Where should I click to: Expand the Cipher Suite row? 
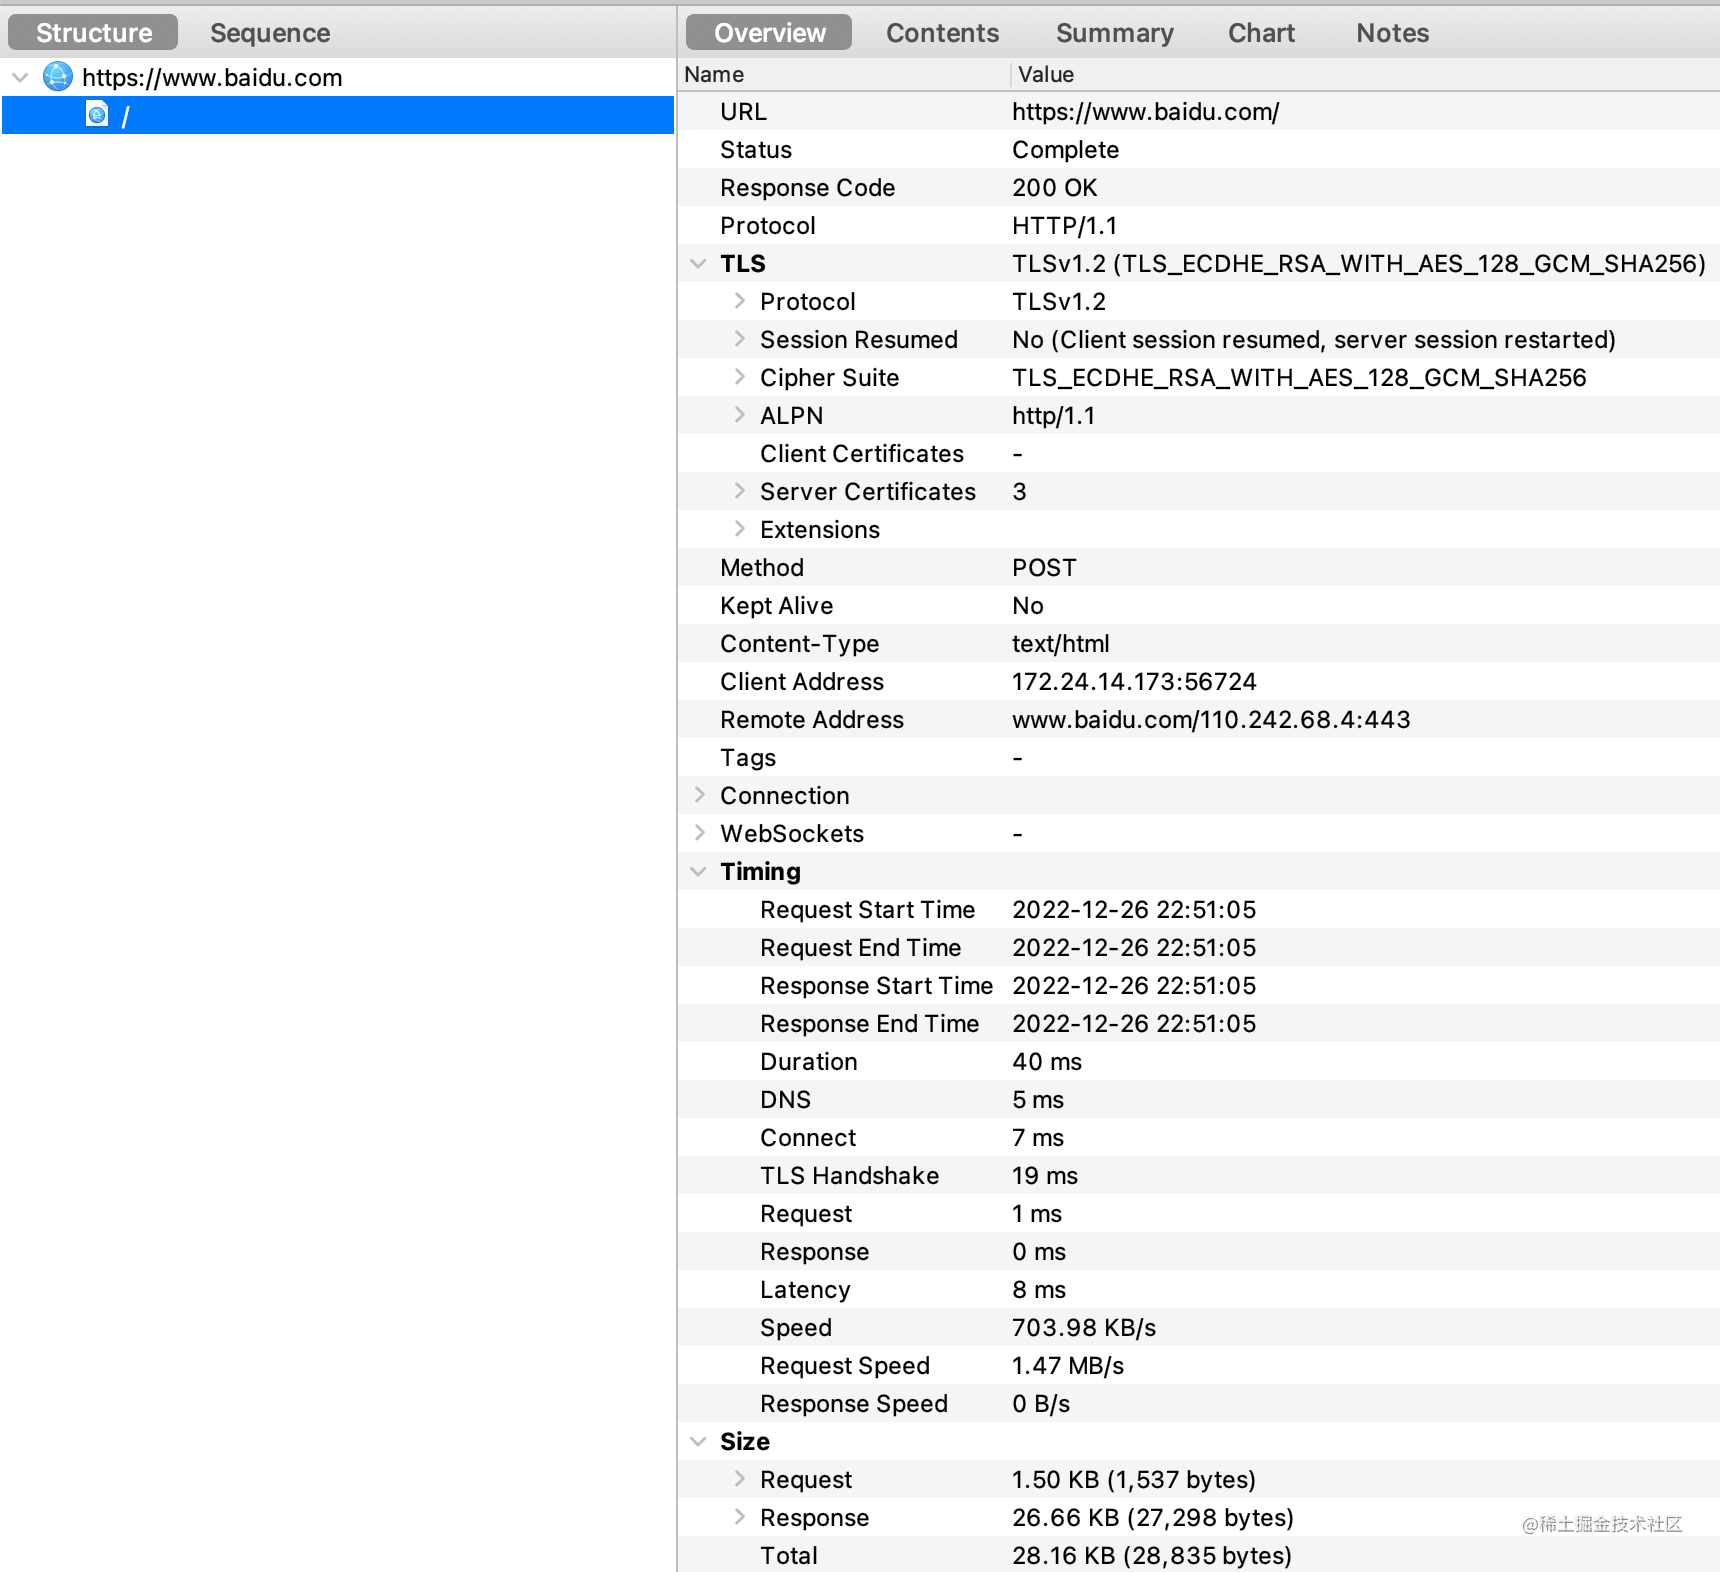tap(739, 377)
